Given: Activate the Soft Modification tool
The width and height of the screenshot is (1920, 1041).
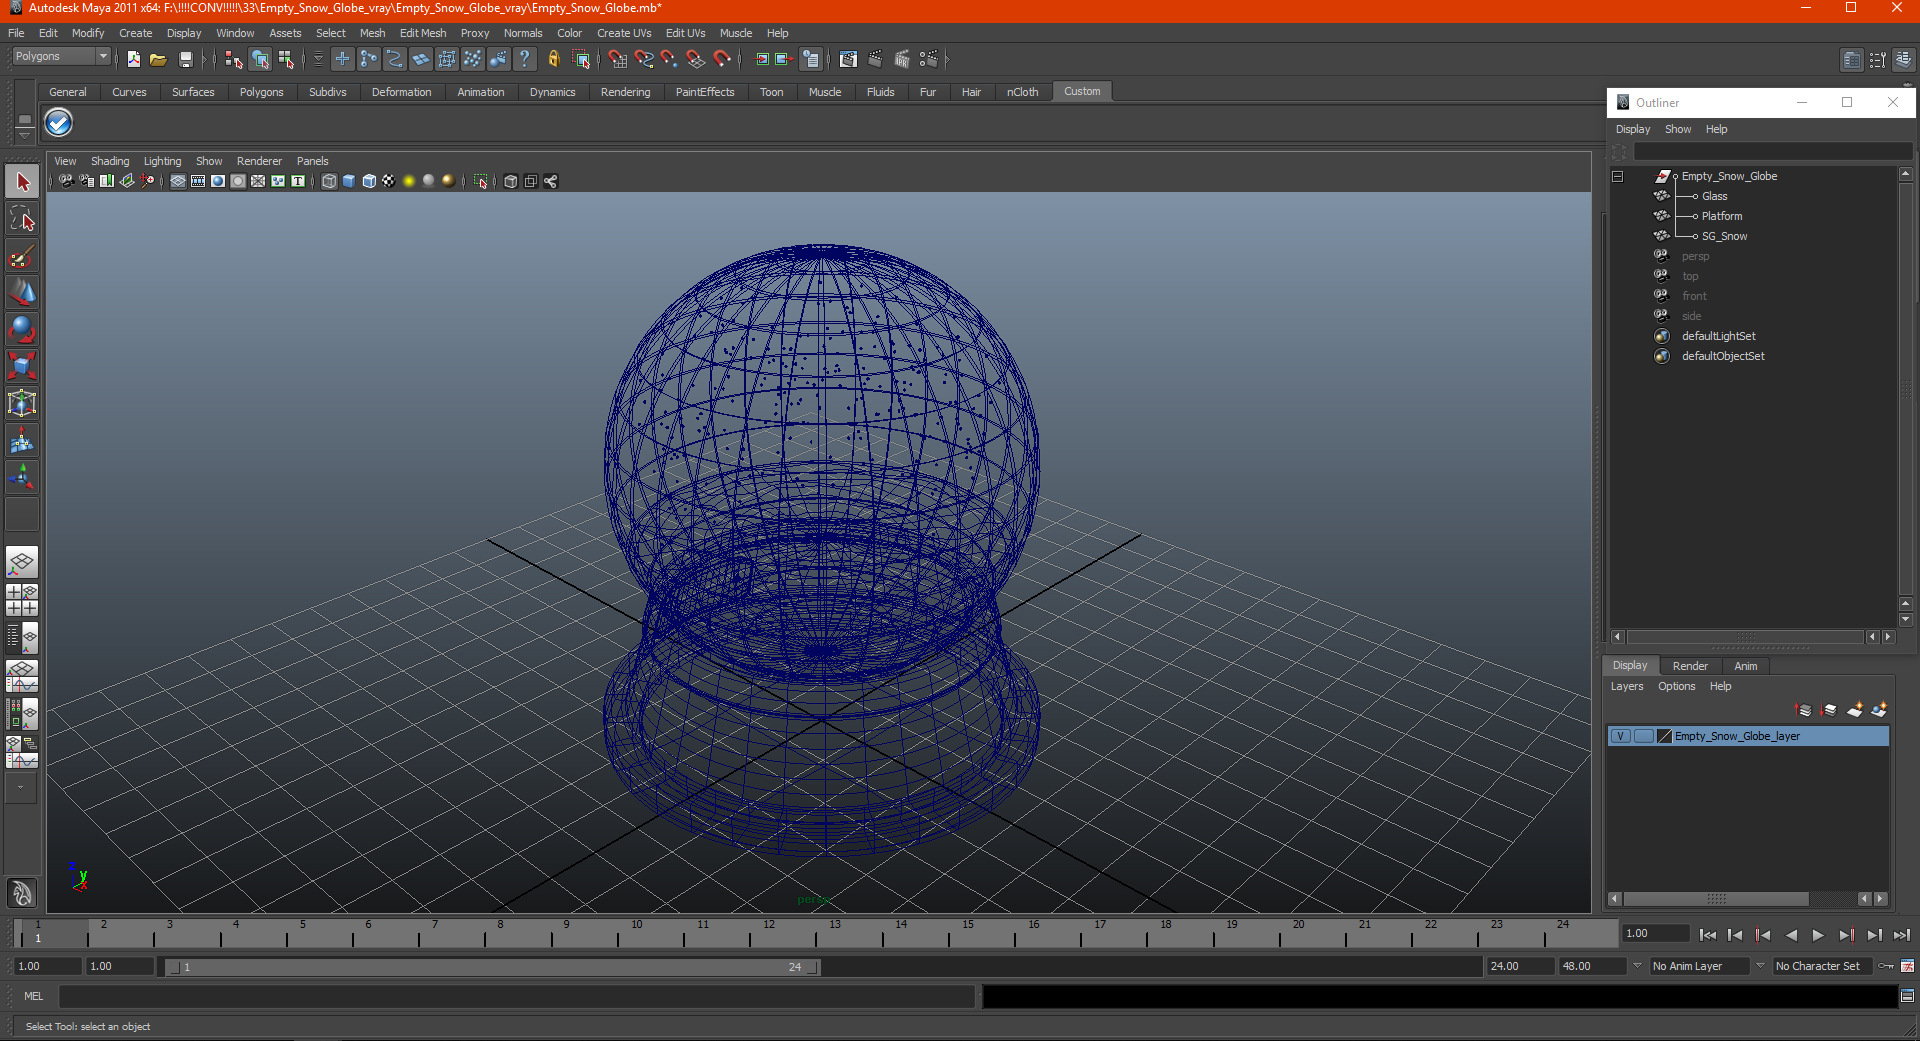Looking at the screenshot, I should pyautogui.click(x=22, y=440).
